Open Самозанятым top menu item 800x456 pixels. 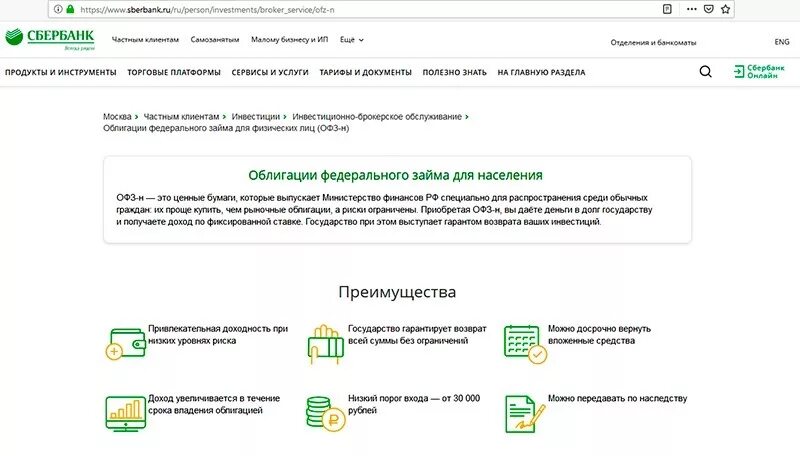(x=215, y=40)
